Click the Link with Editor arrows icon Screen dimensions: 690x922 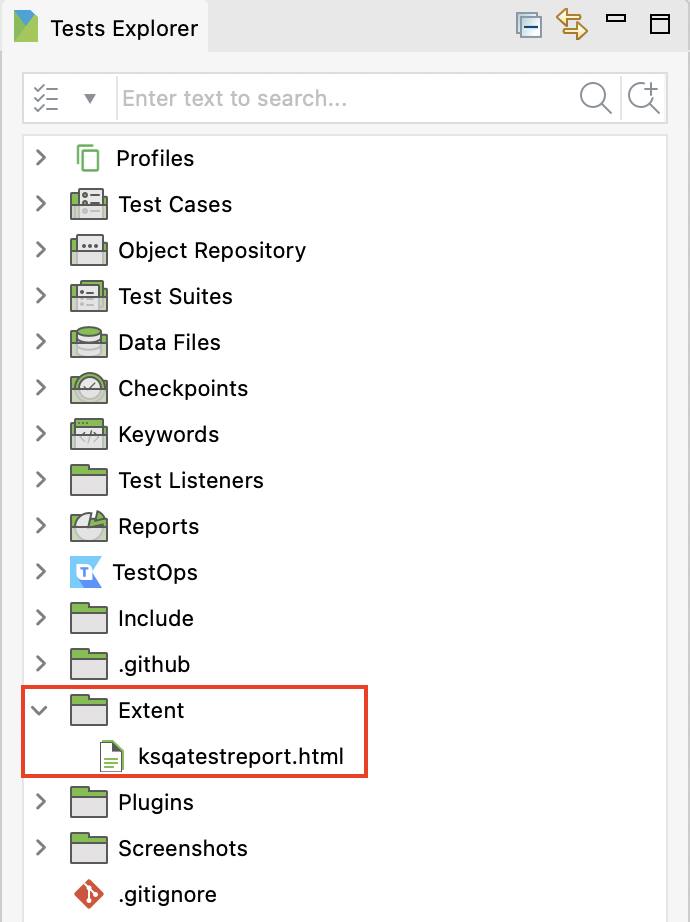coord(572,24)
